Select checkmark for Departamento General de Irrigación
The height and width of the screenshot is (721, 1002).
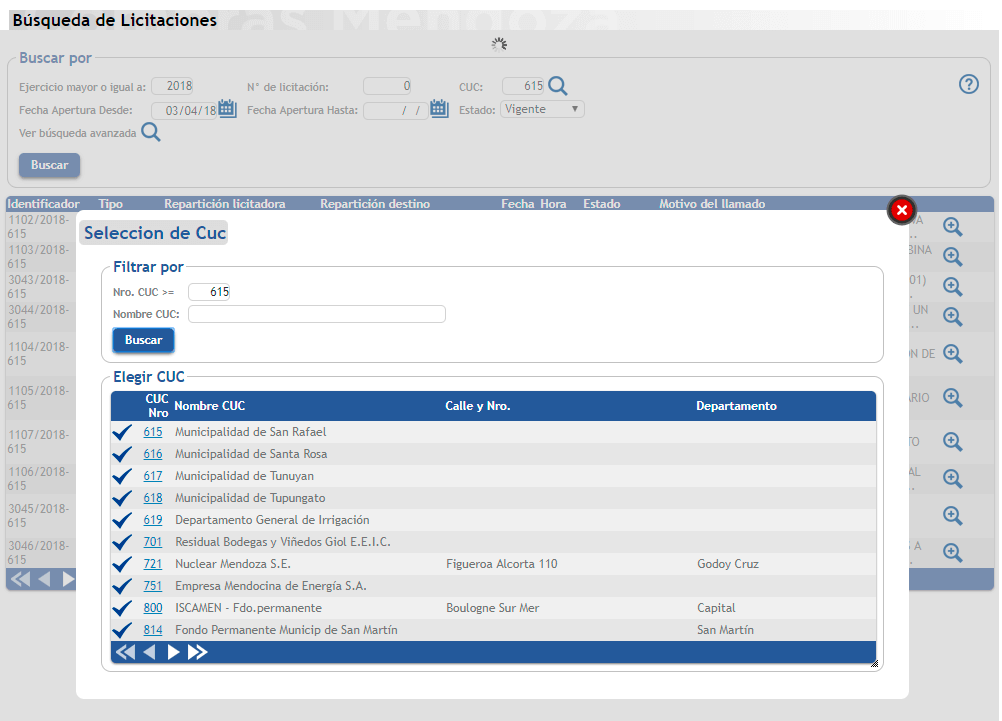click(122, 520)
